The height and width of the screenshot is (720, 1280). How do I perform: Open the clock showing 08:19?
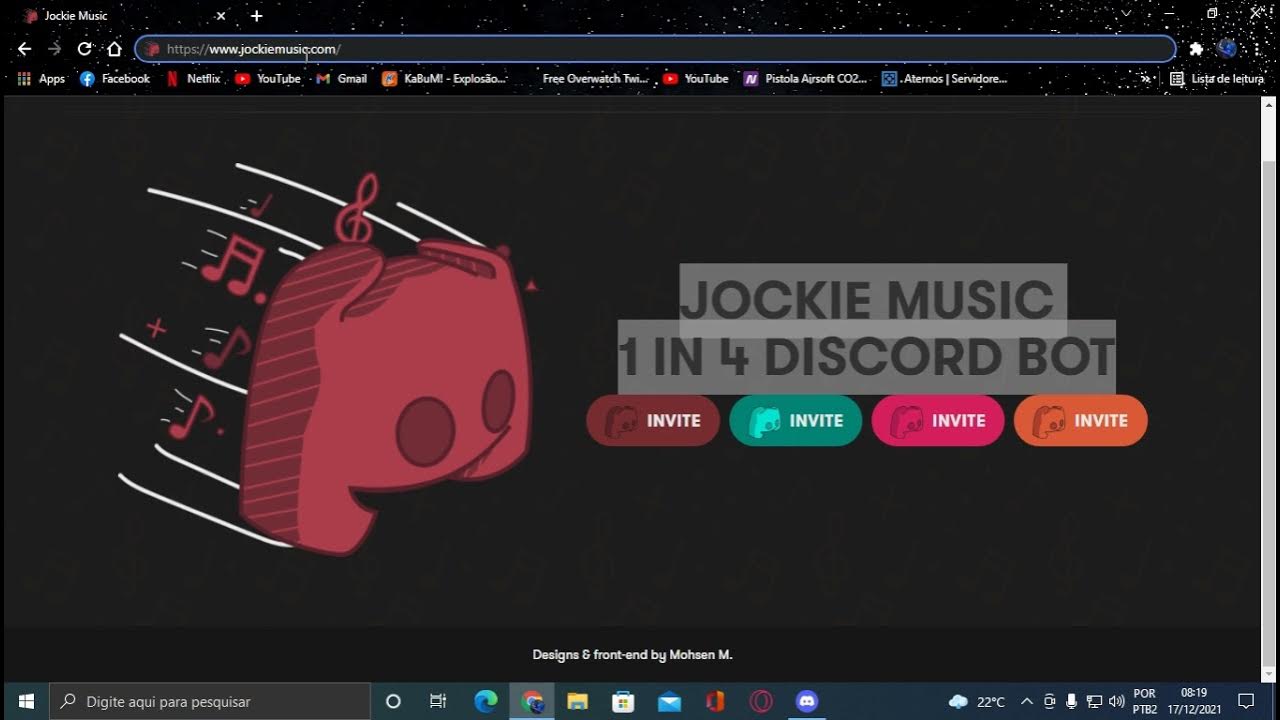(1194, 702)
